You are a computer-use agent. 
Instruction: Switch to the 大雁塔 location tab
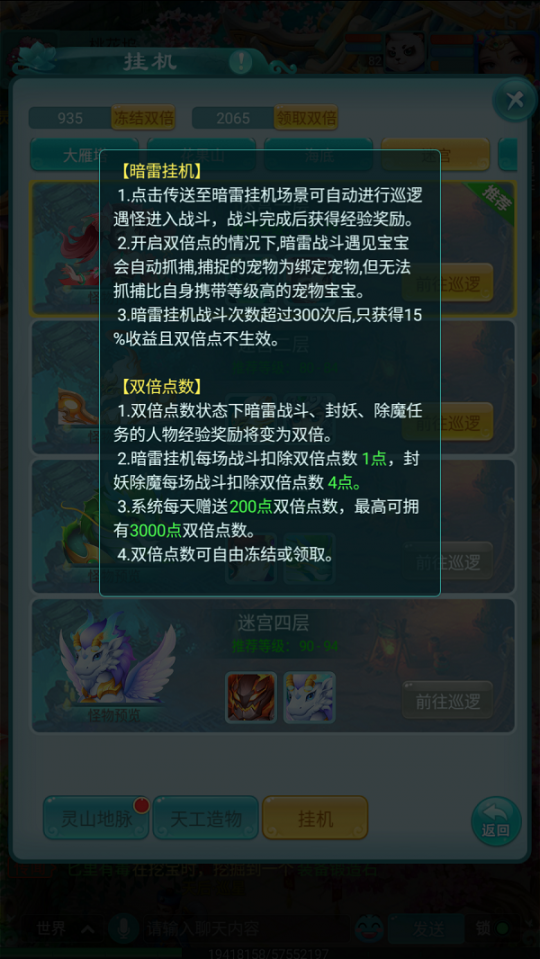click(x=85, y=155)
